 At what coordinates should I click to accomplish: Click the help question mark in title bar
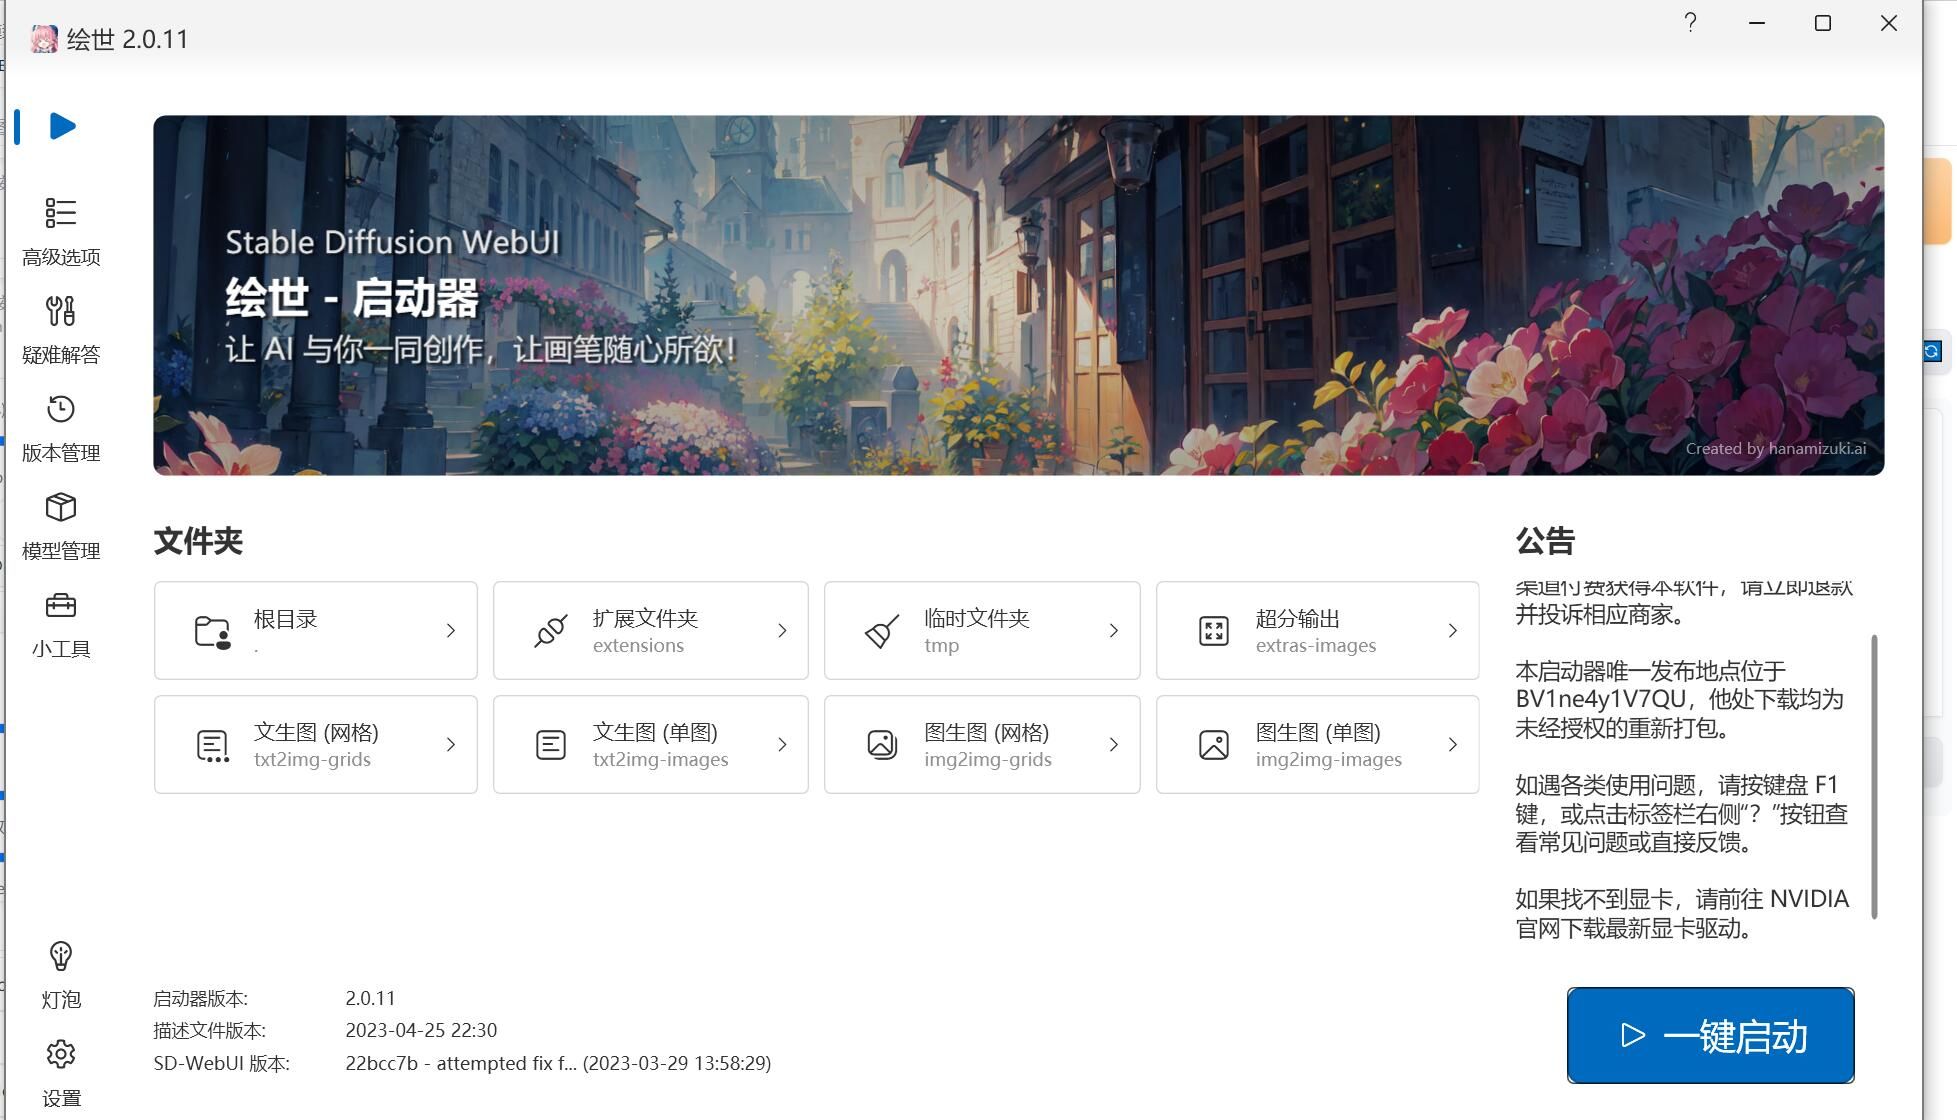click(1690, 23)
